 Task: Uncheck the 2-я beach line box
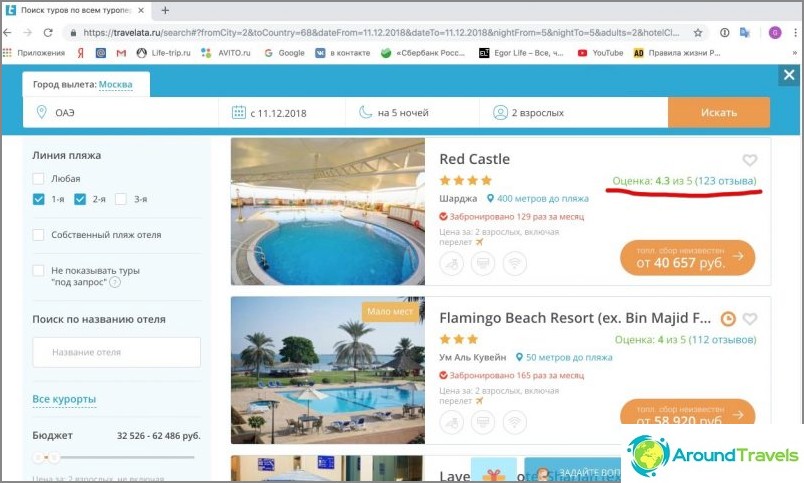click(80, 199)
